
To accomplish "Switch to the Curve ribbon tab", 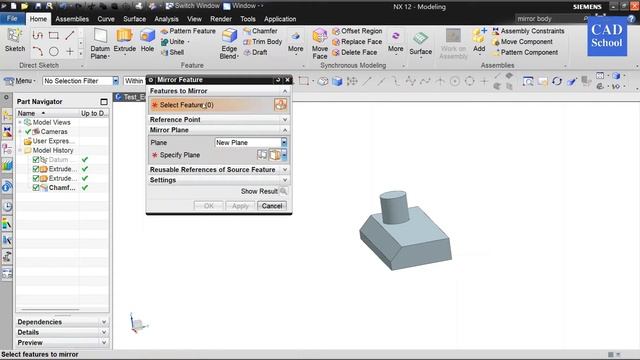I will coord(106,19).
